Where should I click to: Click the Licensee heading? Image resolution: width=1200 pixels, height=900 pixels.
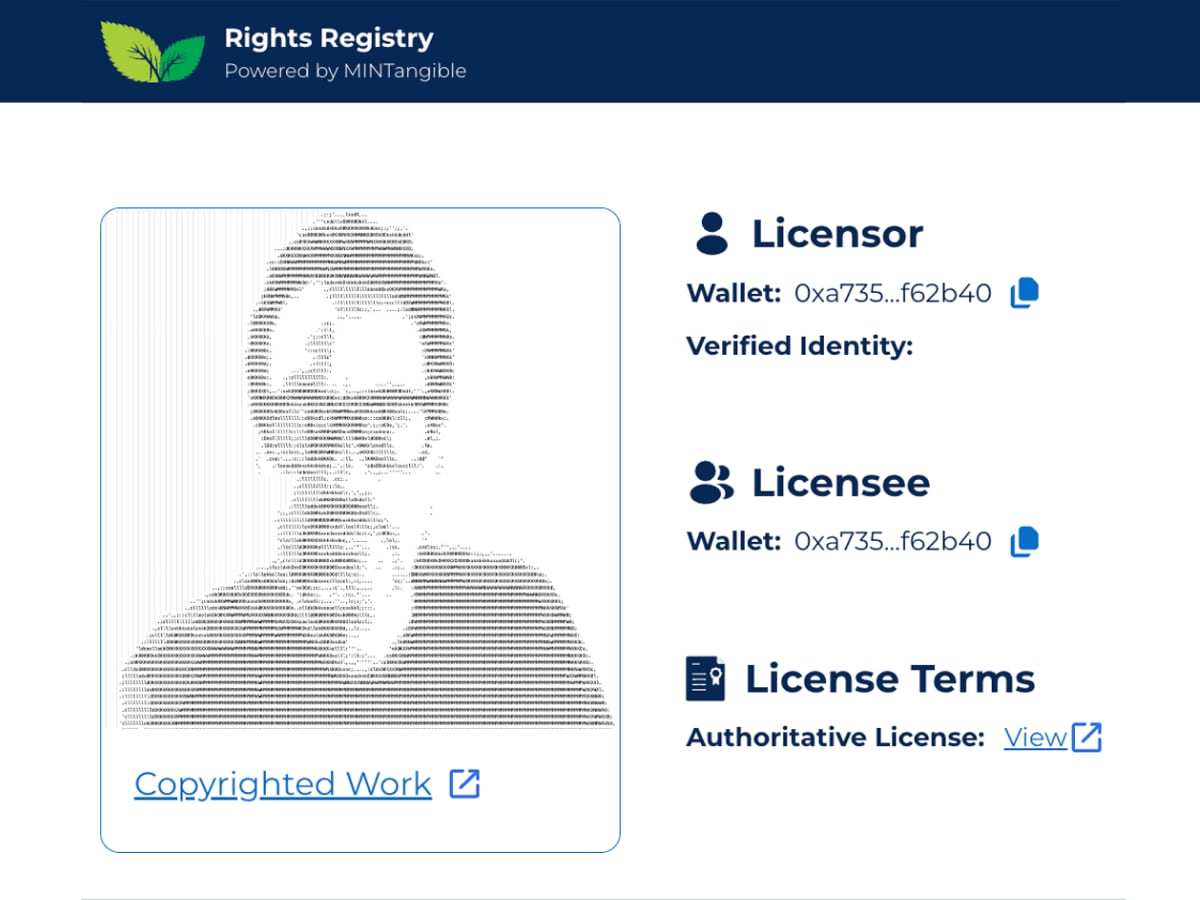coord(840,482)
